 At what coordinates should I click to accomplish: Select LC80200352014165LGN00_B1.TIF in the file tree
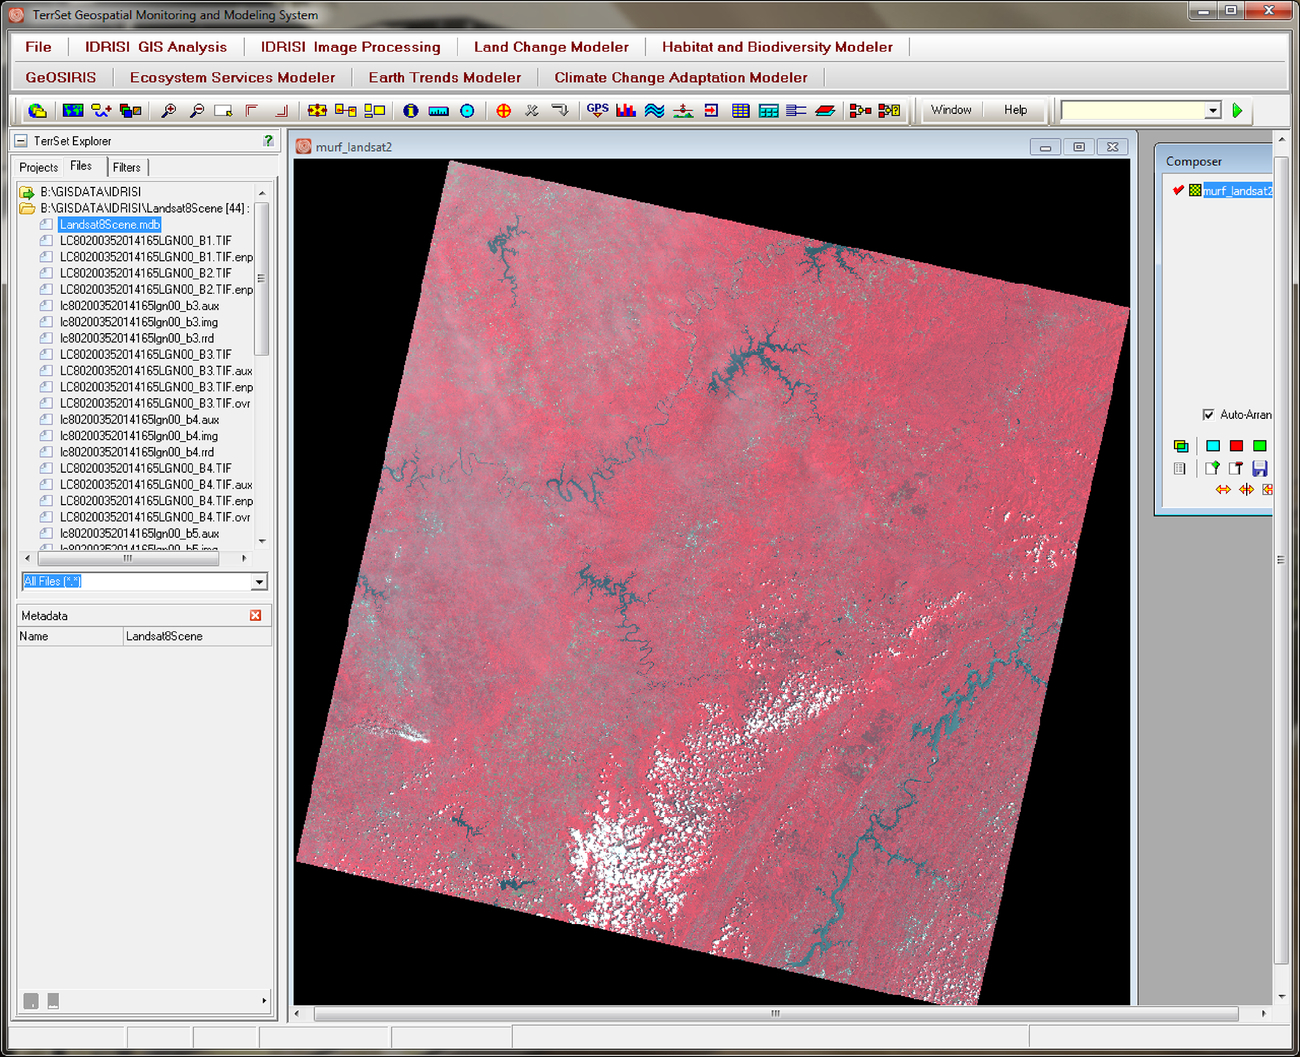[144, 240]
